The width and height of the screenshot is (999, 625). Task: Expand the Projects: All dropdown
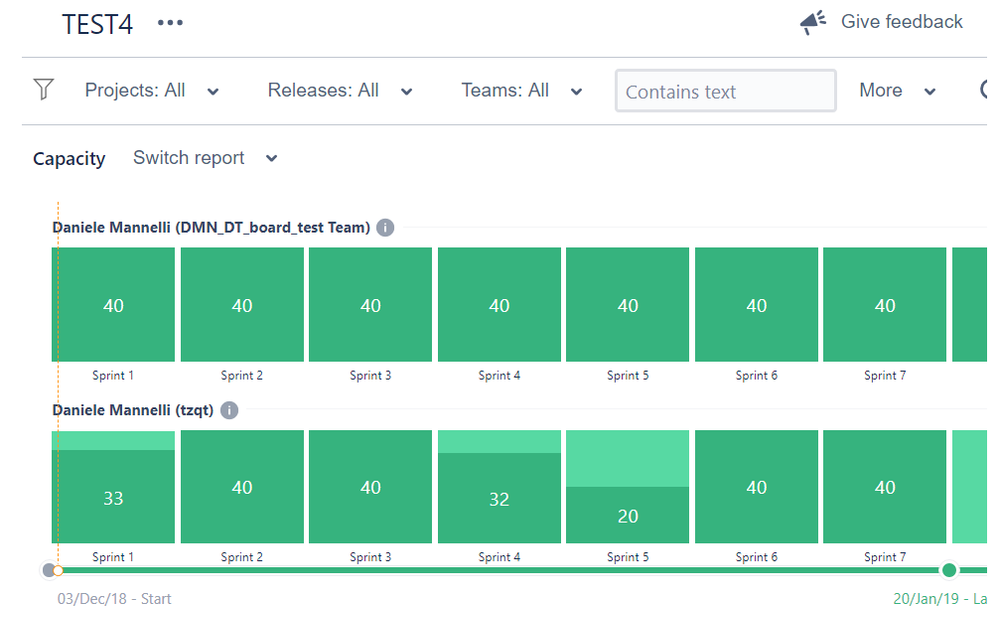(152, 90)
